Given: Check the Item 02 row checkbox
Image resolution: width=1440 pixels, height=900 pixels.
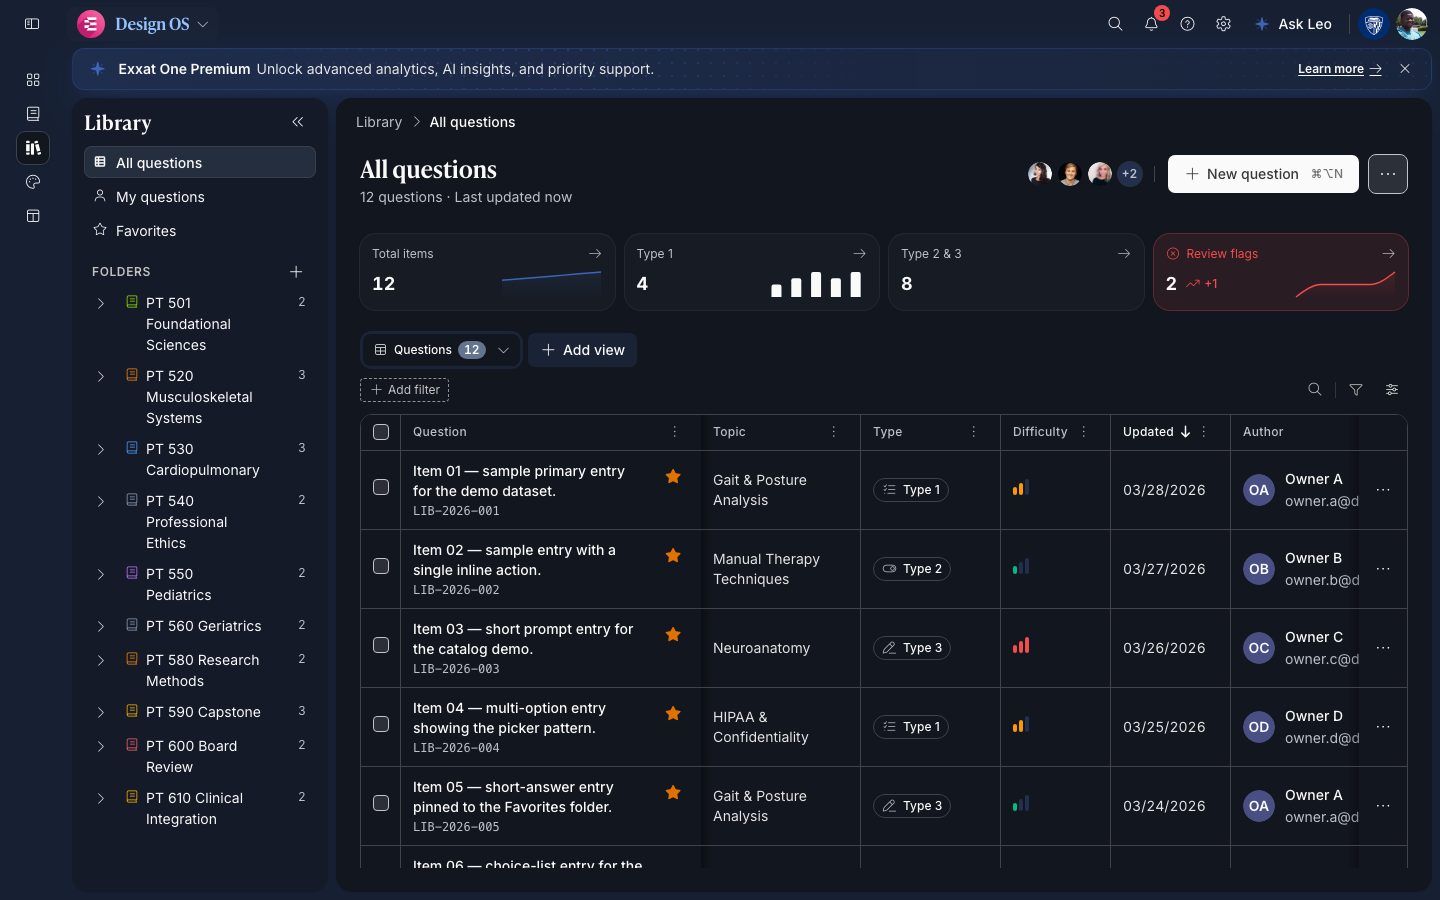Looking at the screenshot, I should point(381,566).
